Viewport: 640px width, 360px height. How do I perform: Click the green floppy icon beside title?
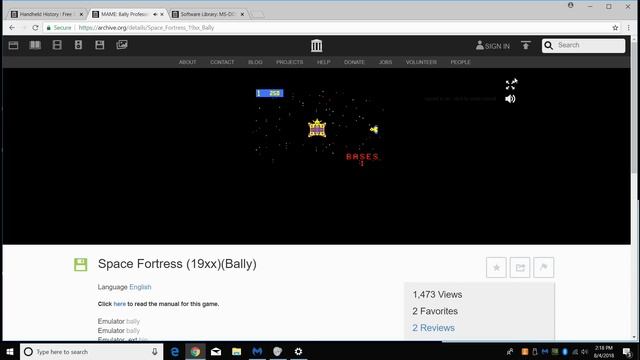coord(80,264)
